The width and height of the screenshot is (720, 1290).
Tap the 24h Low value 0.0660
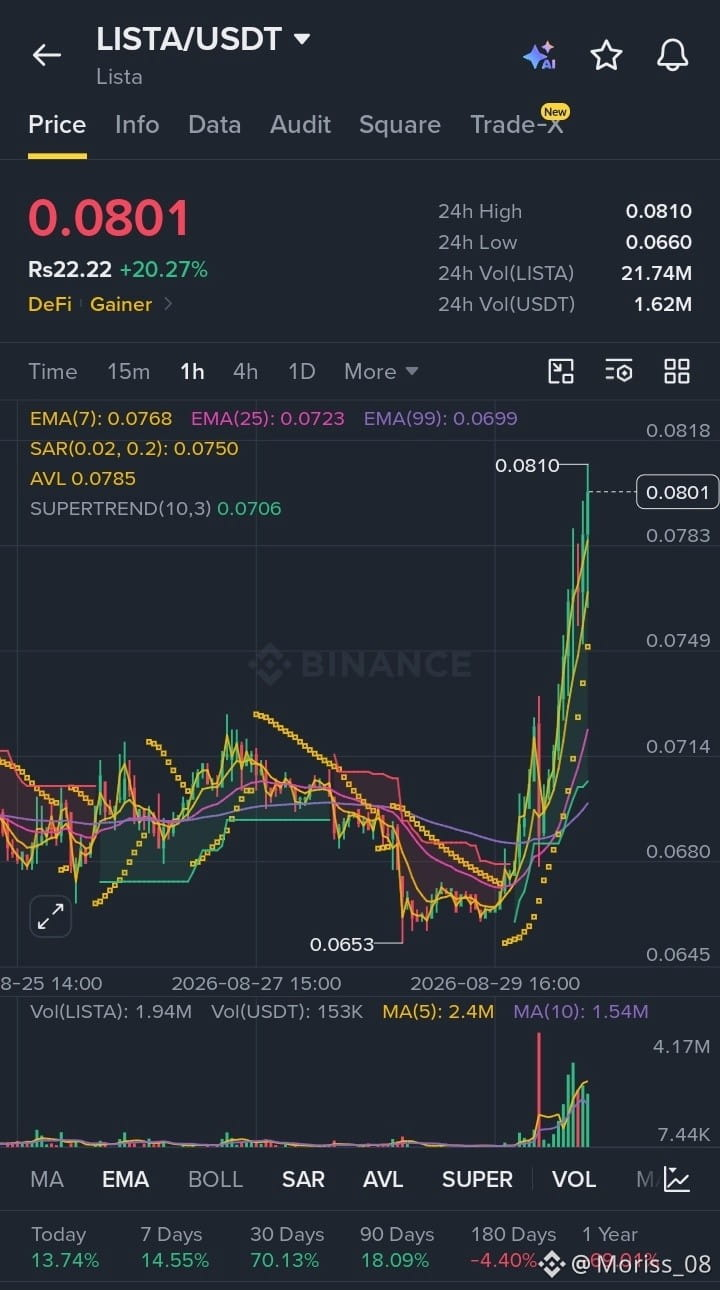659,242
